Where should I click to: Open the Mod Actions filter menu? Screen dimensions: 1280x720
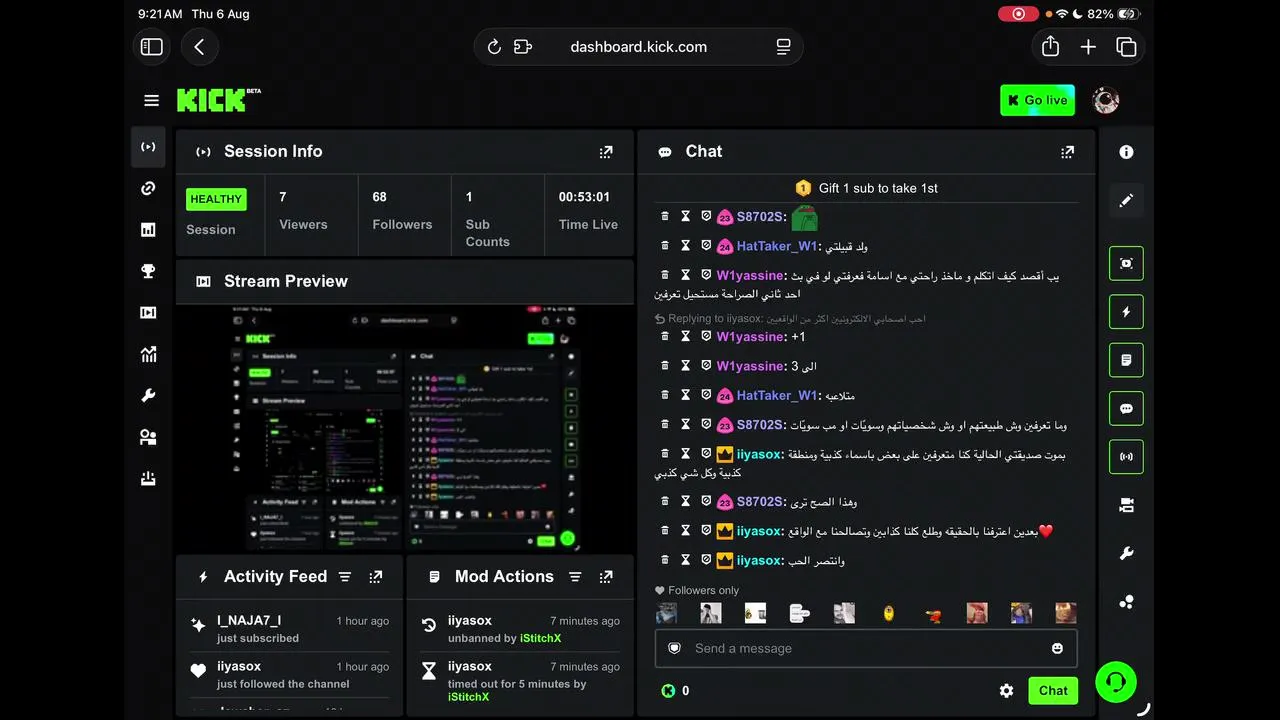coord(575,577)
